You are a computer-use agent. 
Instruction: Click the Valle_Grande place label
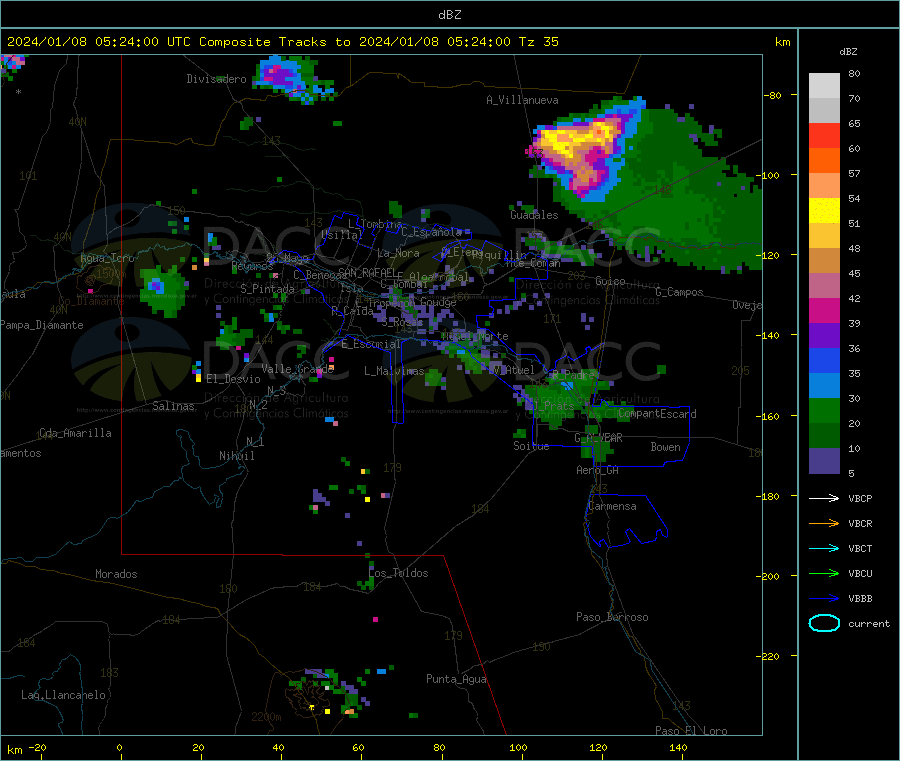click(x=297, y=369)
